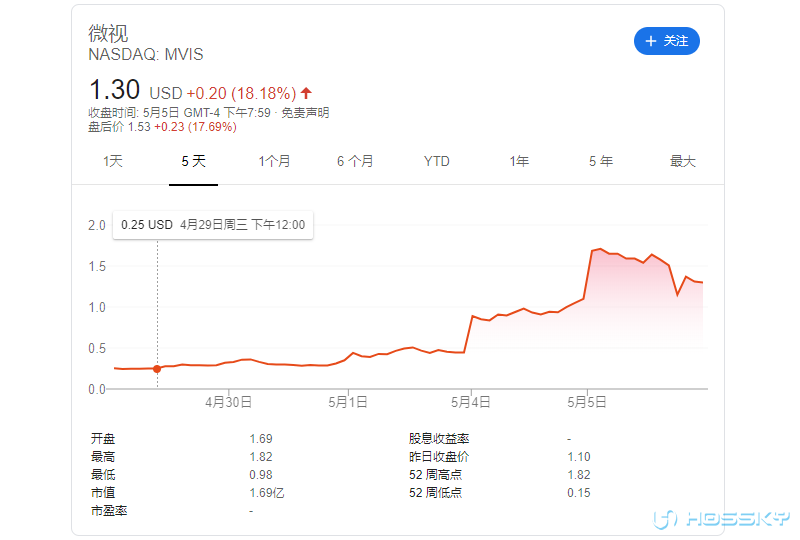The image size is (800, 540).
Task: Click the 股息收益率 label
Action: coord(439,438)
